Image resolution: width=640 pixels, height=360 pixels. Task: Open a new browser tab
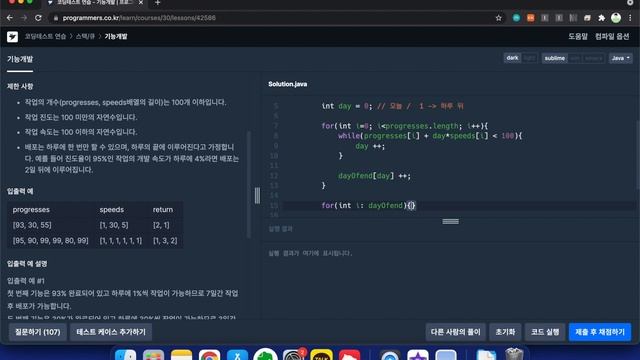click(158, 3)
